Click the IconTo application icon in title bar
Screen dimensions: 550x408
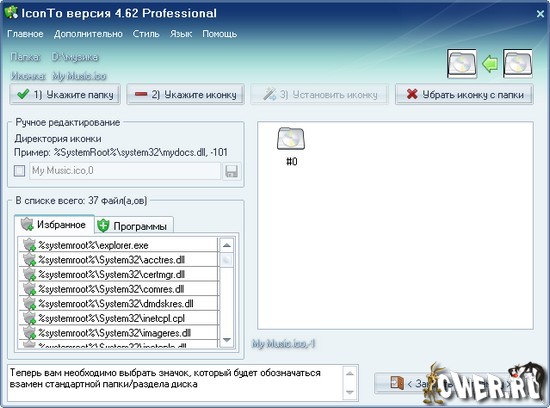pyautogui.click(x=11, y=13)
